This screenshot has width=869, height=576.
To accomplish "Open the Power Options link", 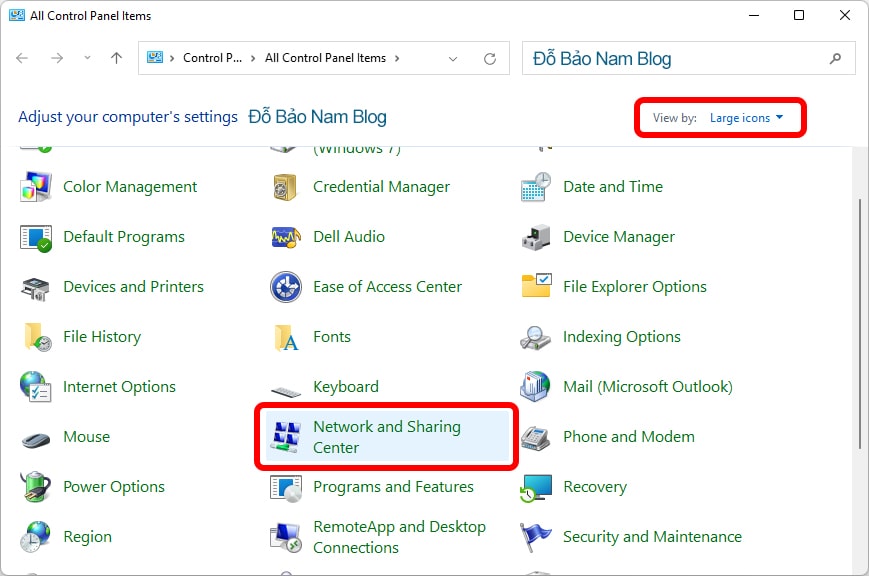I will point(114,487).
